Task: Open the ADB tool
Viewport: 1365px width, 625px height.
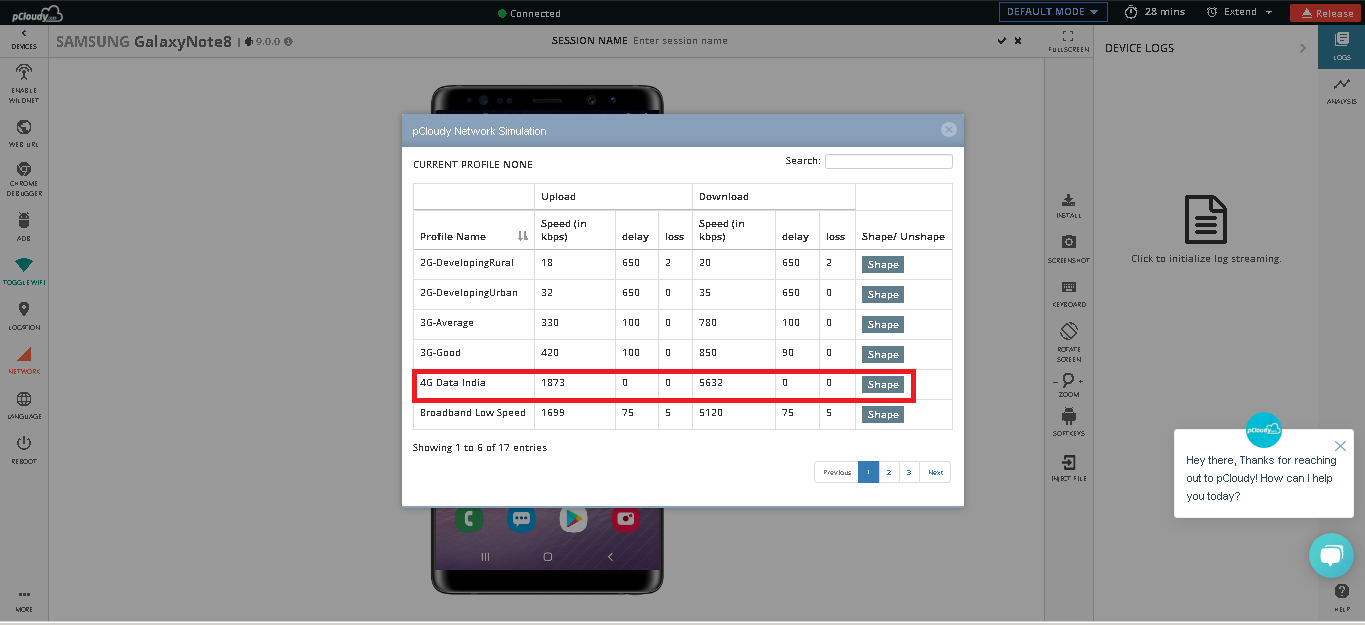Action: [24, 226]
